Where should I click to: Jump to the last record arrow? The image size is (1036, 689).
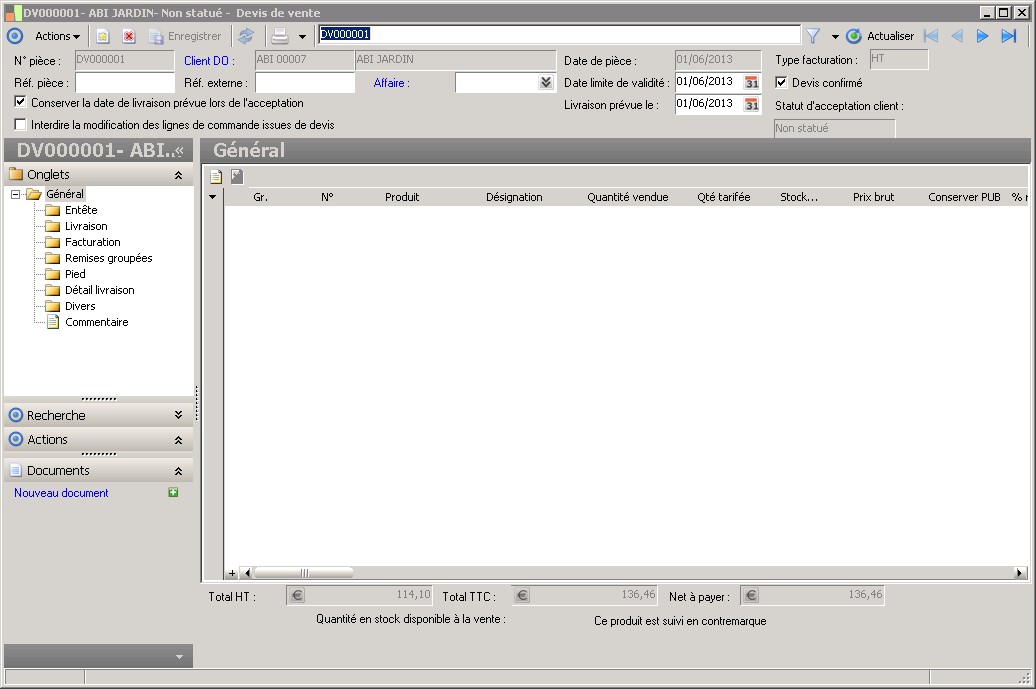point(1008,36)
